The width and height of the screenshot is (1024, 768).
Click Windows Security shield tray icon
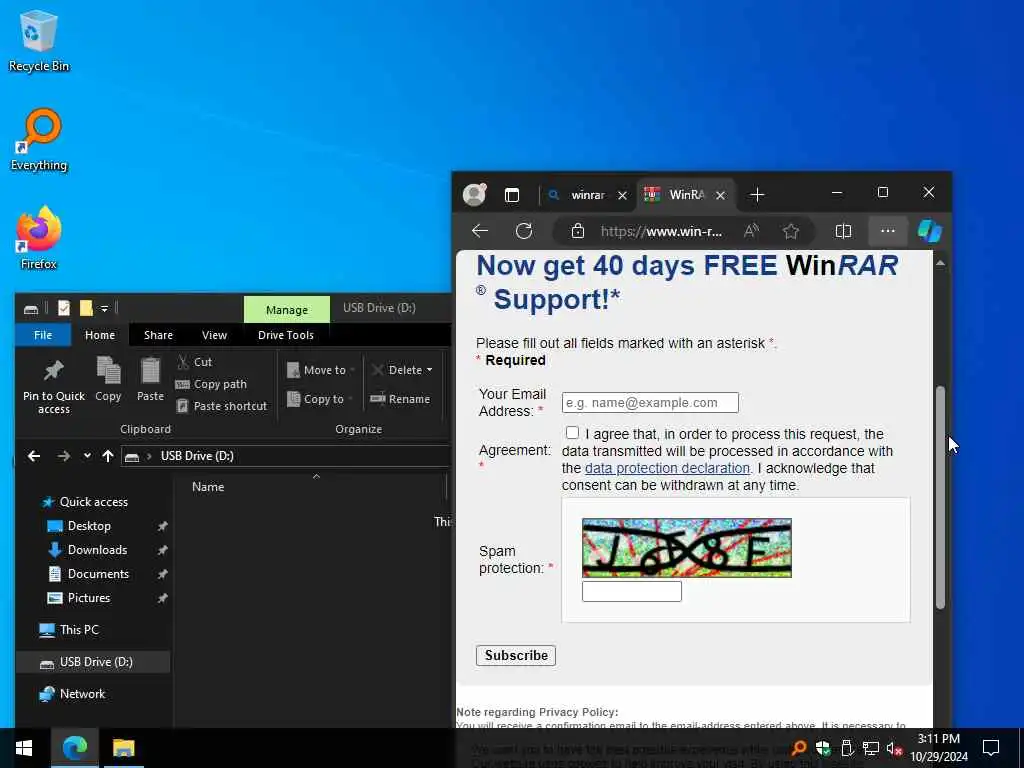click(823, 748)
